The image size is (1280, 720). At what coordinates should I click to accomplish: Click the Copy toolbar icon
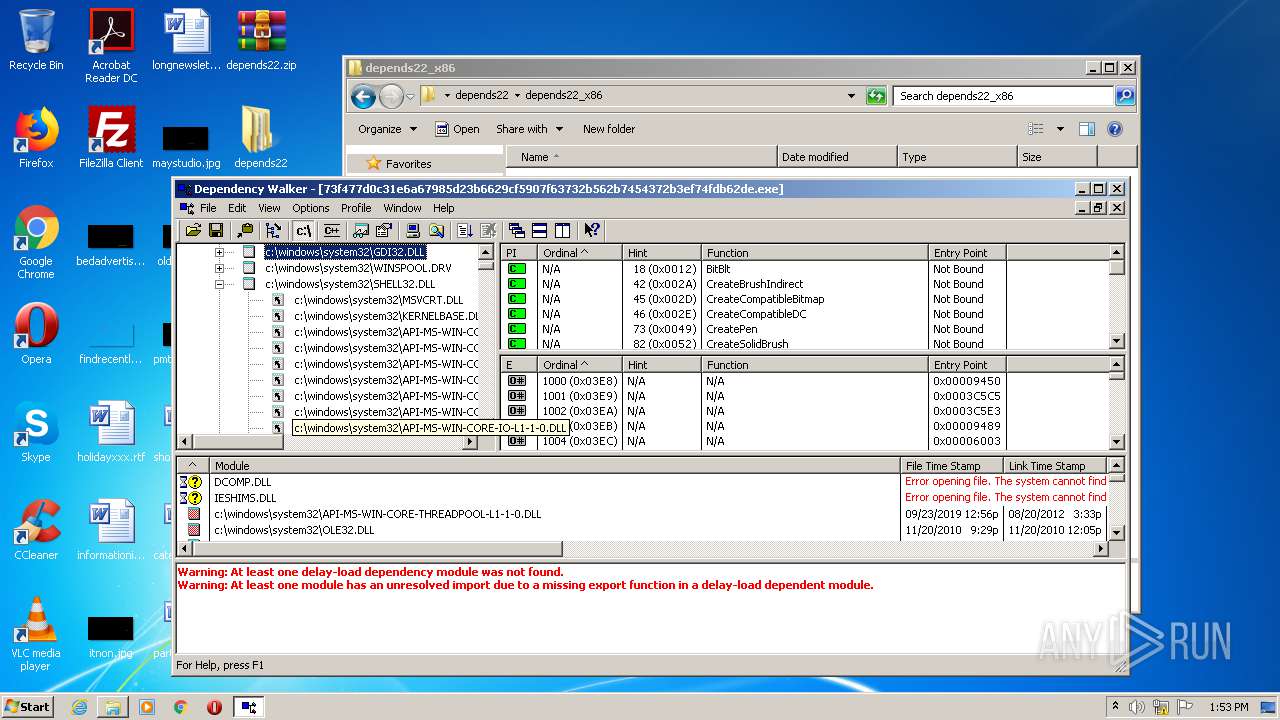tap(246, 231)
